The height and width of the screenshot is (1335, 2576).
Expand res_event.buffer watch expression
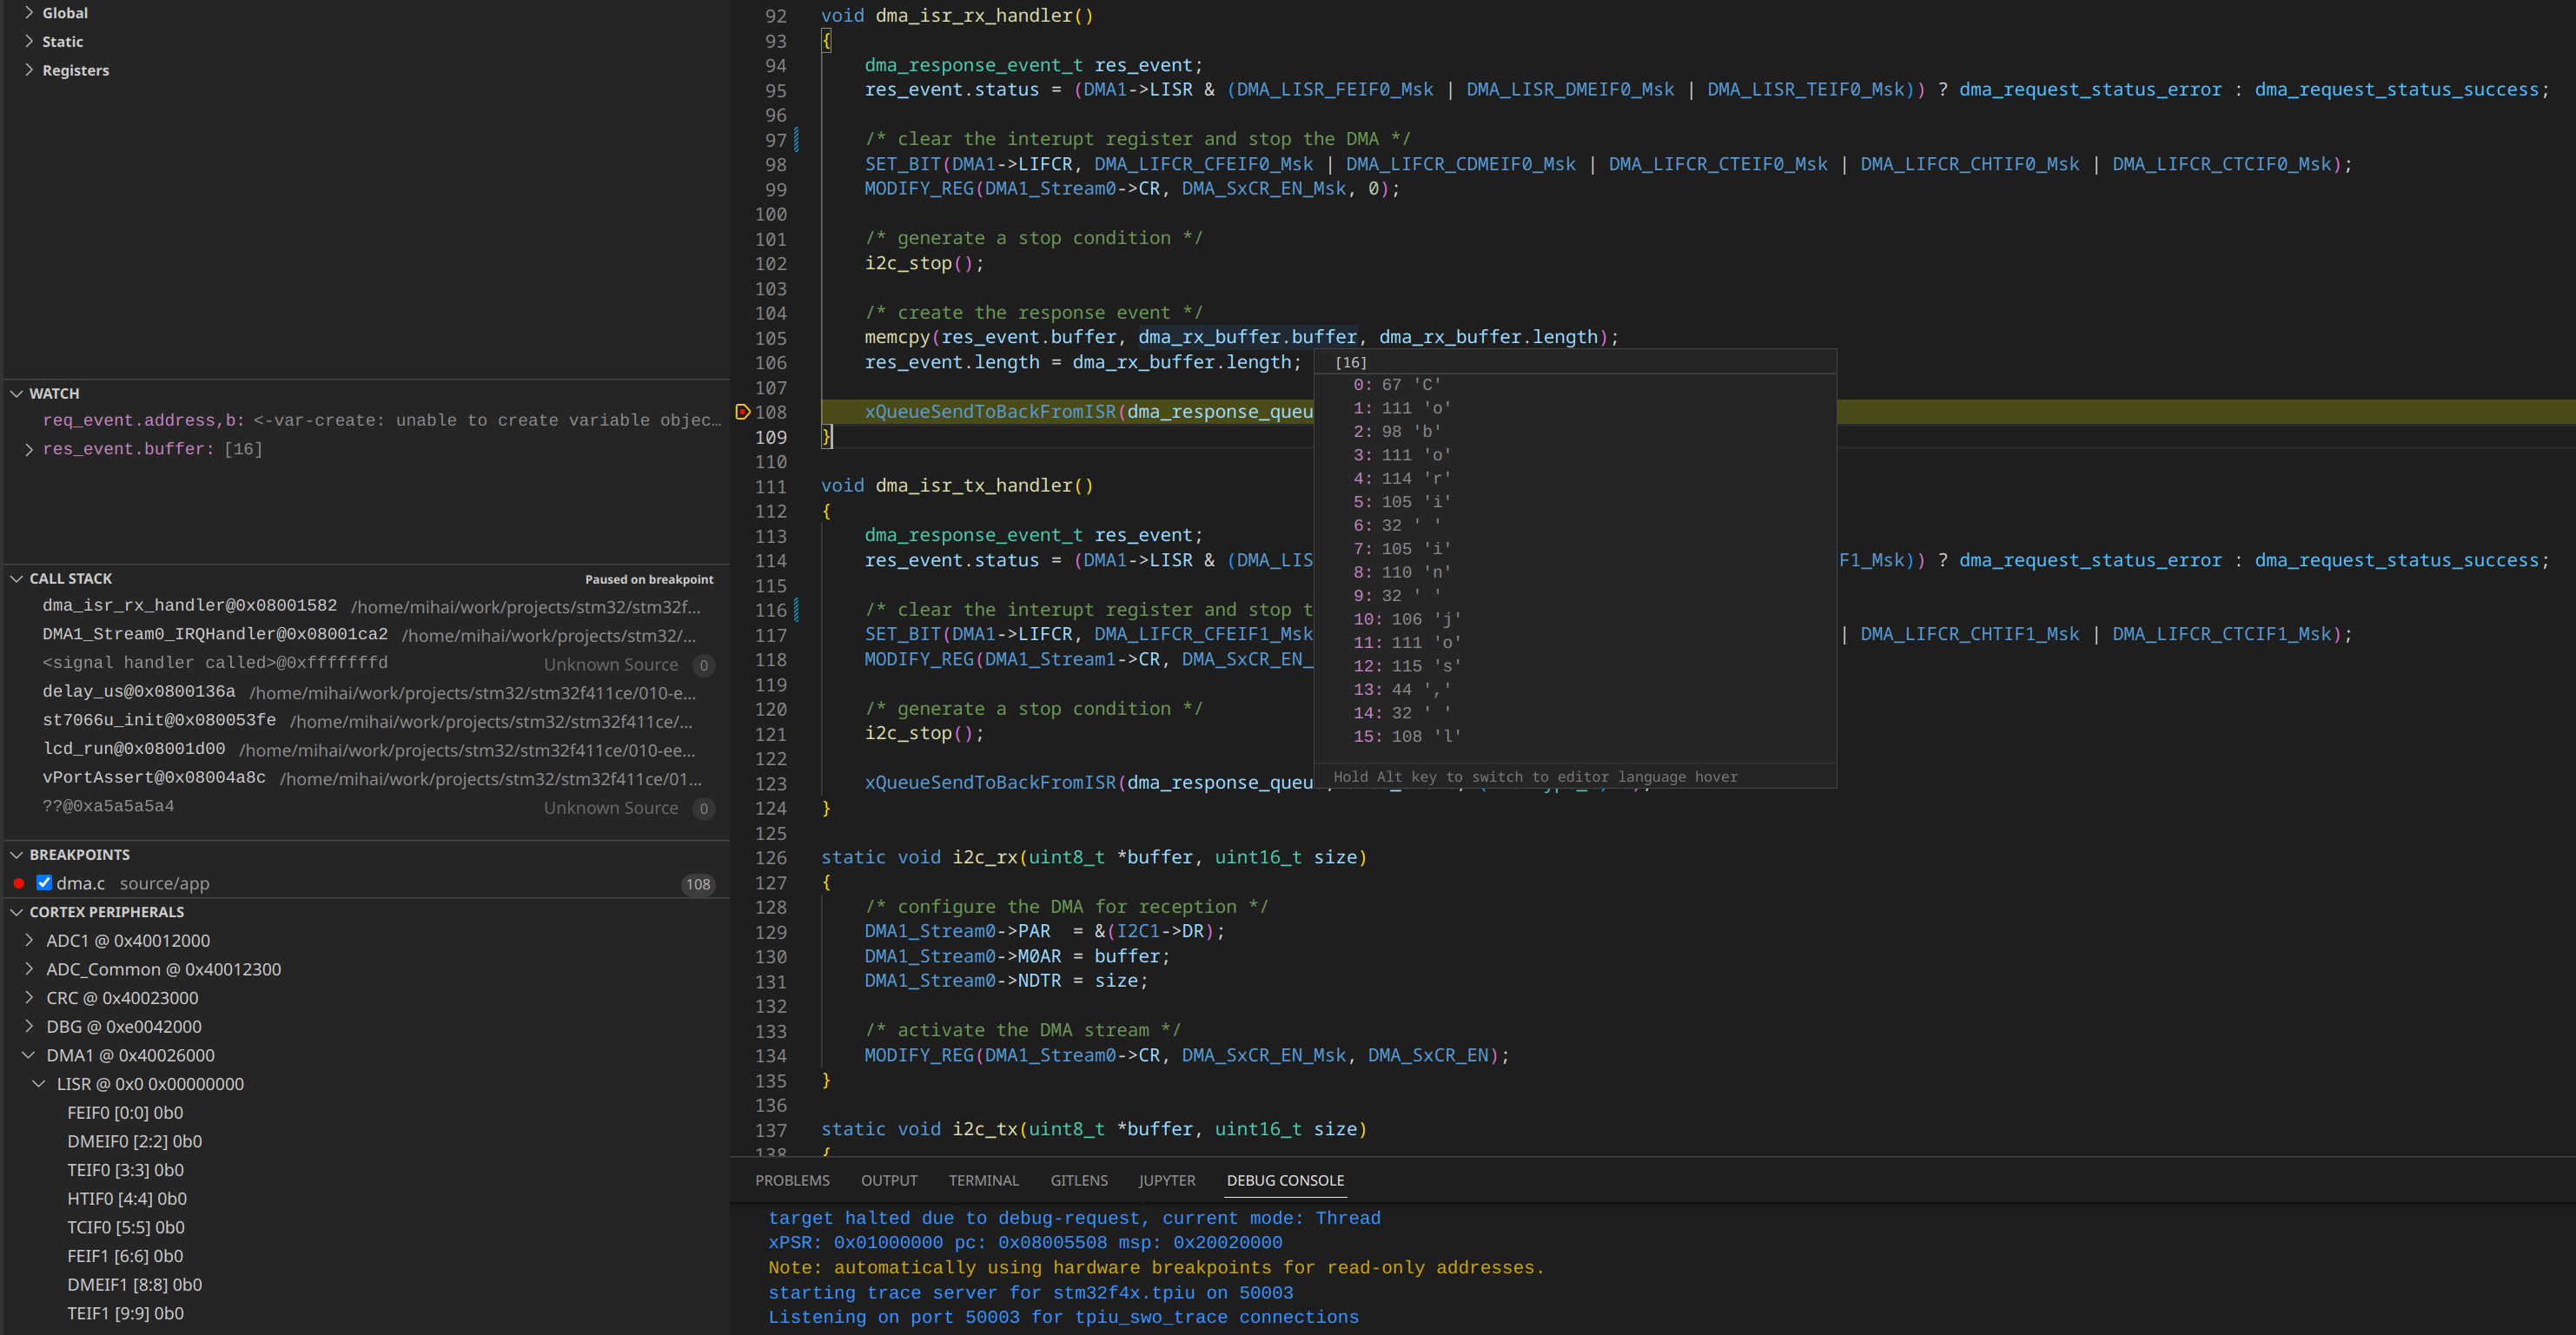coord(29,450)
